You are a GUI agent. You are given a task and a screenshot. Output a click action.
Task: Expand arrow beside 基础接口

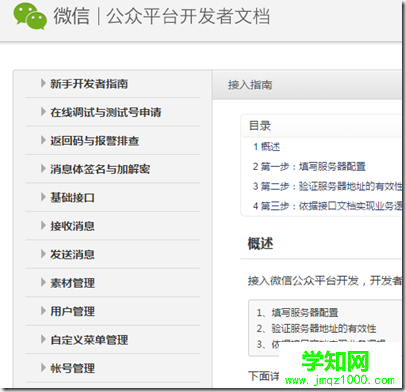coord(43,197)
